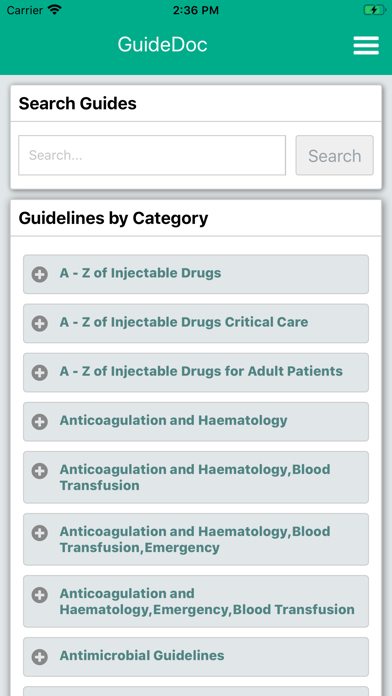Expand Haematology,Emergency,Blood Transfusion category row
This screenshot has height=696, width=392.
click(196, 601)
